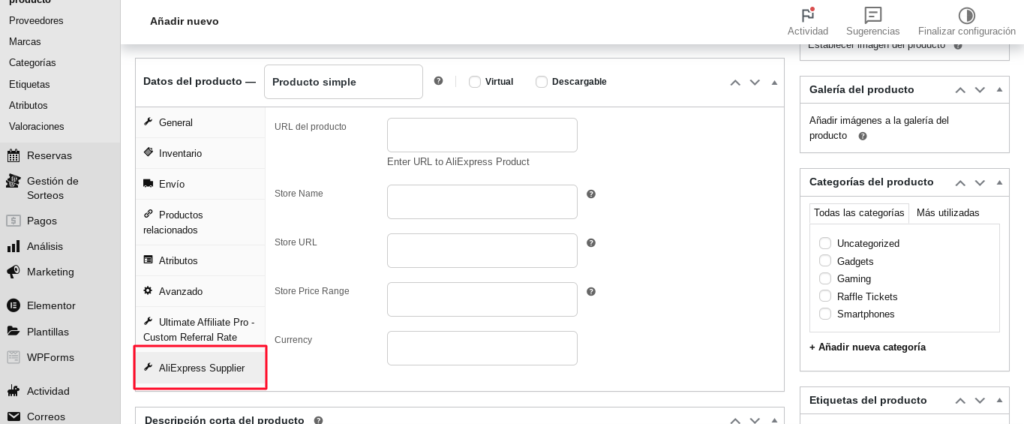The image size is (1024, 424).
Task: Click Pagos dollar icon in sidebar
Action: point(13,221)
